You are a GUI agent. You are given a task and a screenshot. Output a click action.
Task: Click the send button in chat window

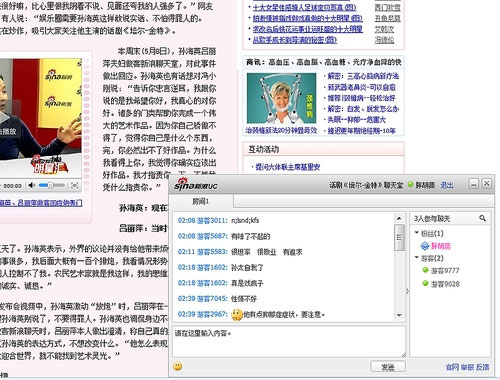tap(388, 367)
